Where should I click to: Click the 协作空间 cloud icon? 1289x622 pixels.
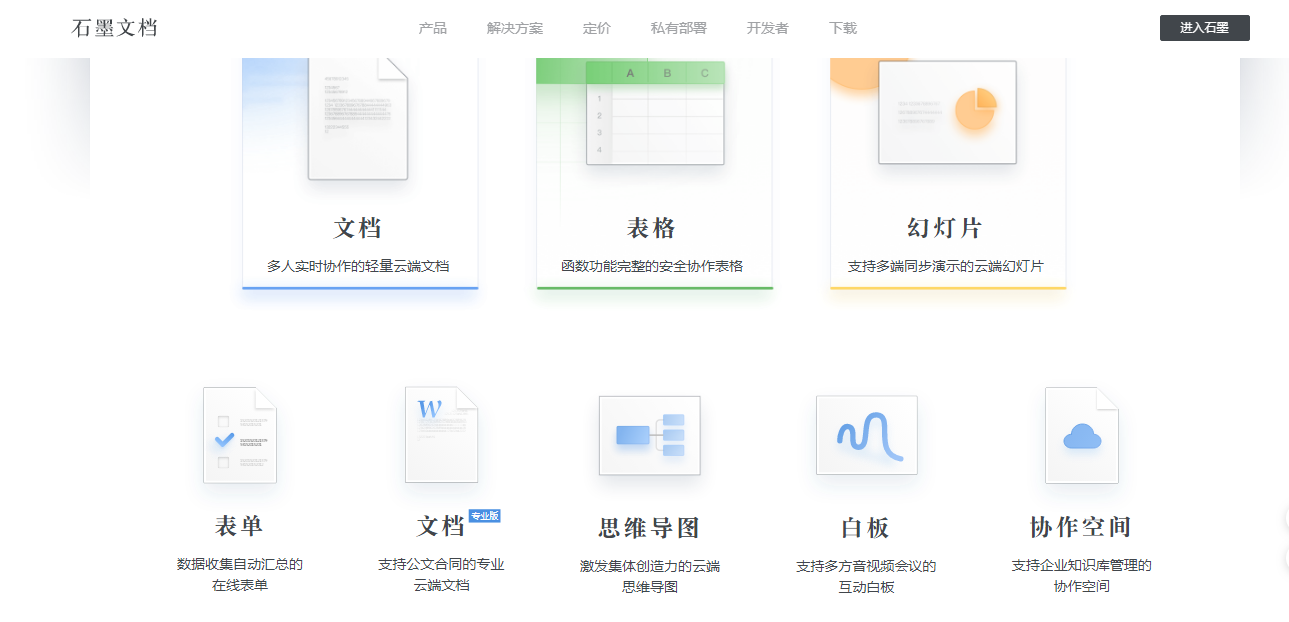[1082, 435]
